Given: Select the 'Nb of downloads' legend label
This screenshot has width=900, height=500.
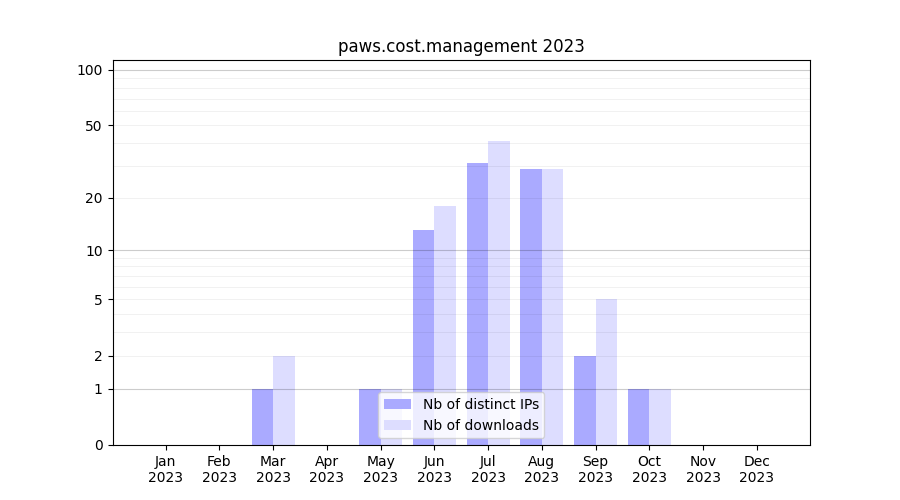Looking at the screenshot, I should point(480,425).
